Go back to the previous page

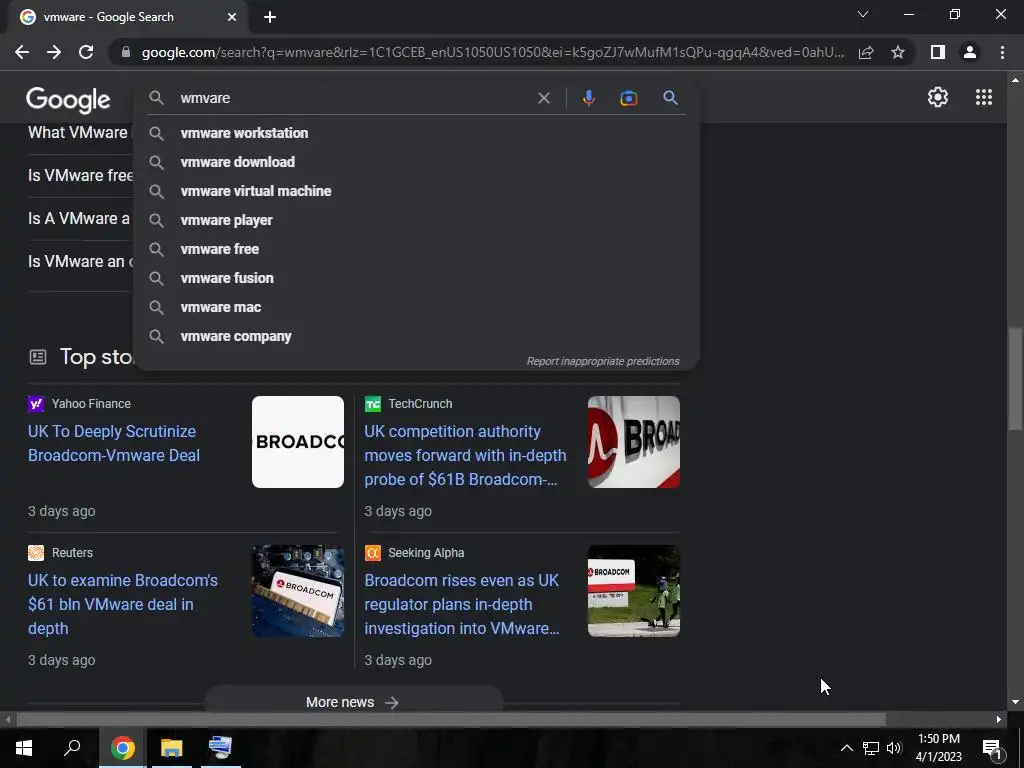pyautogui.click(x=22, y=52)
